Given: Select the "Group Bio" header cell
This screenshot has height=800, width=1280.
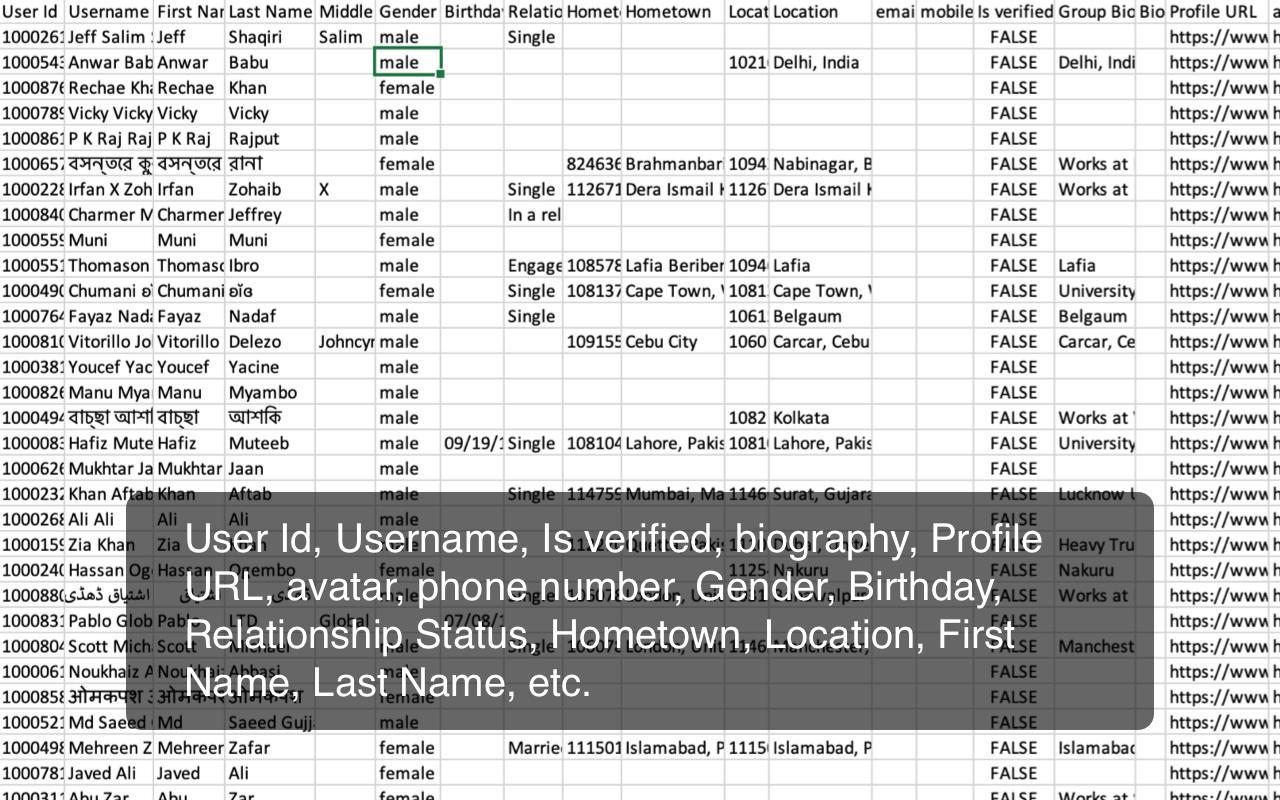Looking at the screenshot, I should point(1096,12).
